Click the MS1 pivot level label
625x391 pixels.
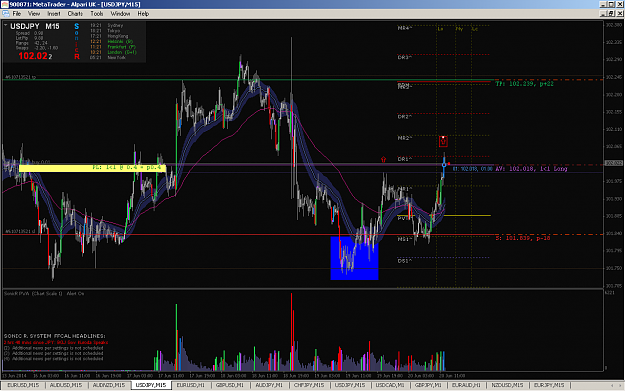tap(405, 239)
